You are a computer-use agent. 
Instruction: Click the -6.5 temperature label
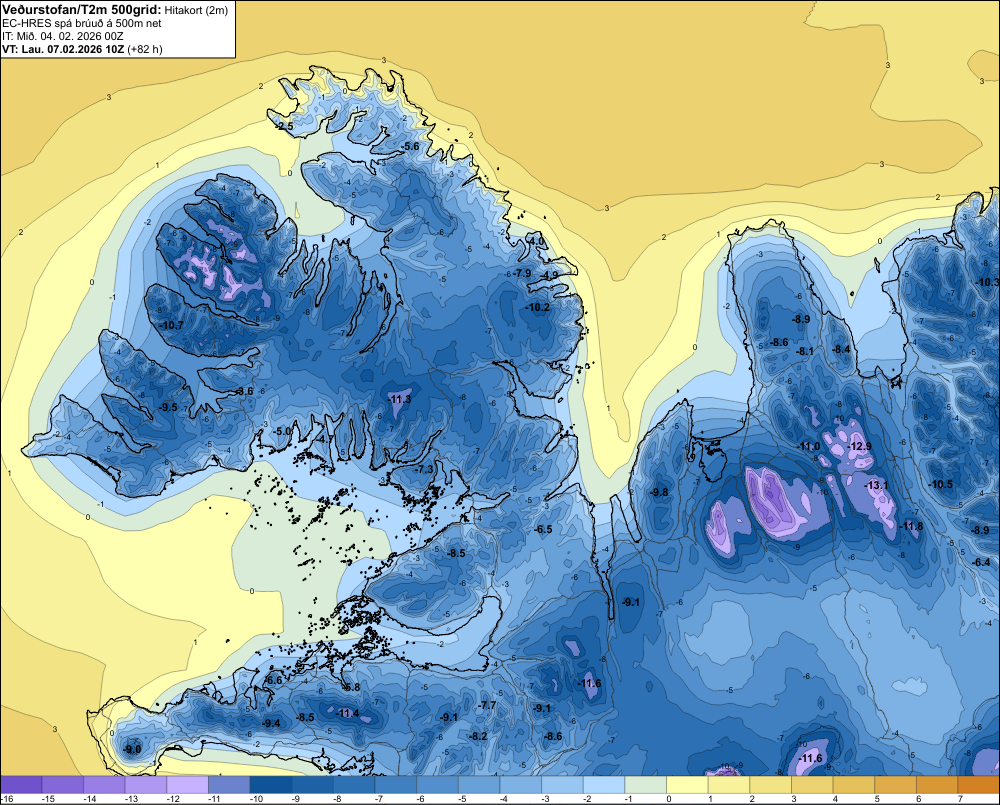[543, 529]
